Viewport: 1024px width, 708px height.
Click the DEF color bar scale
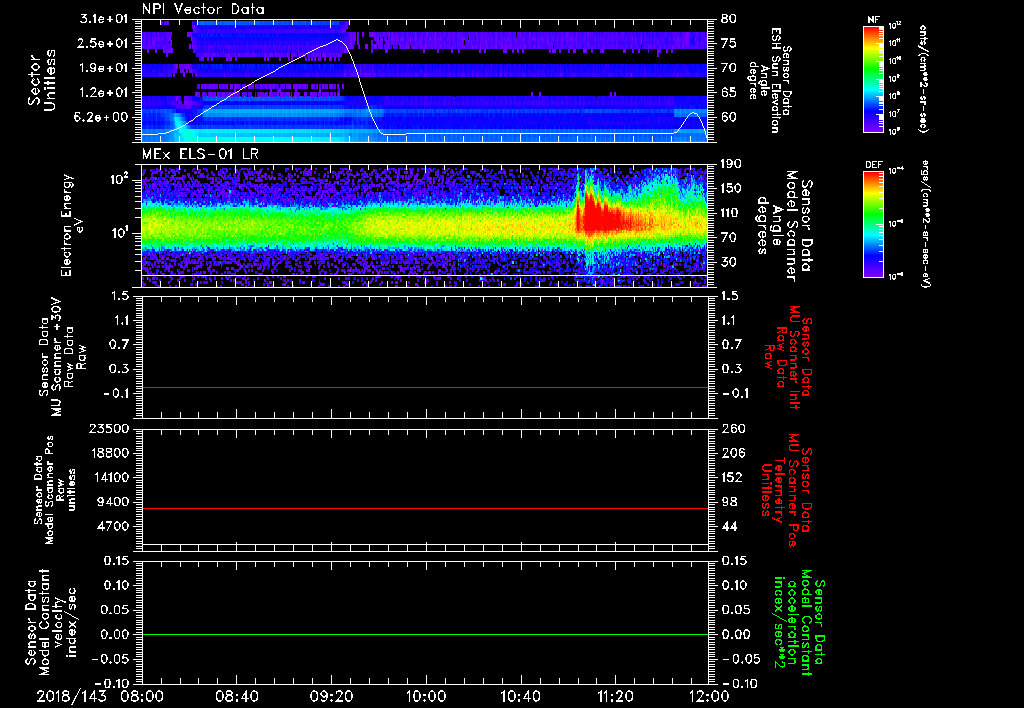(874, 223)
